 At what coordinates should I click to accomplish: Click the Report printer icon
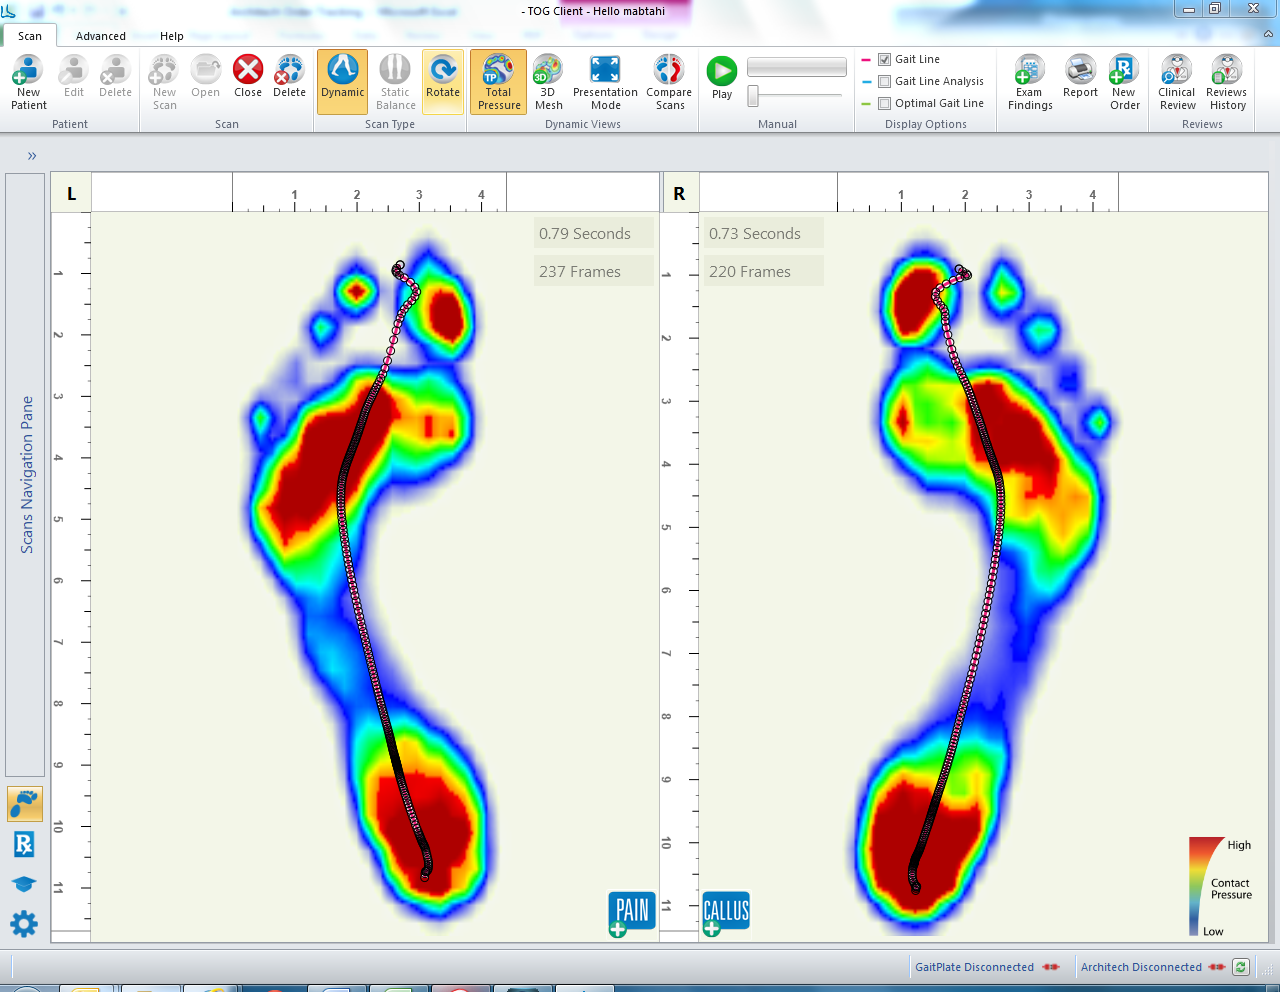coord(1080,77)
